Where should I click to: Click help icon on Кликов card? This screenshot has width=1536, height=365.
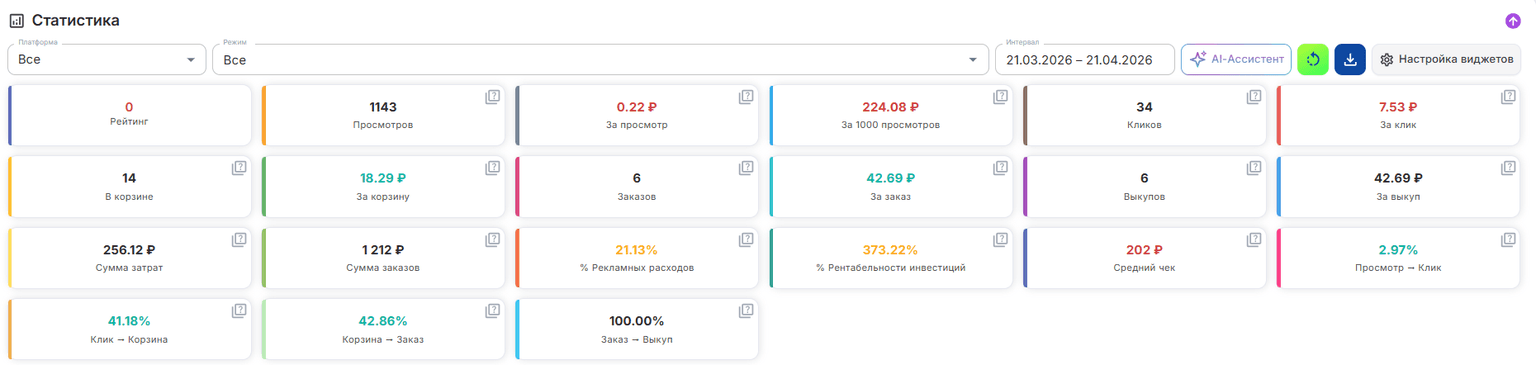pos(1254,97)
